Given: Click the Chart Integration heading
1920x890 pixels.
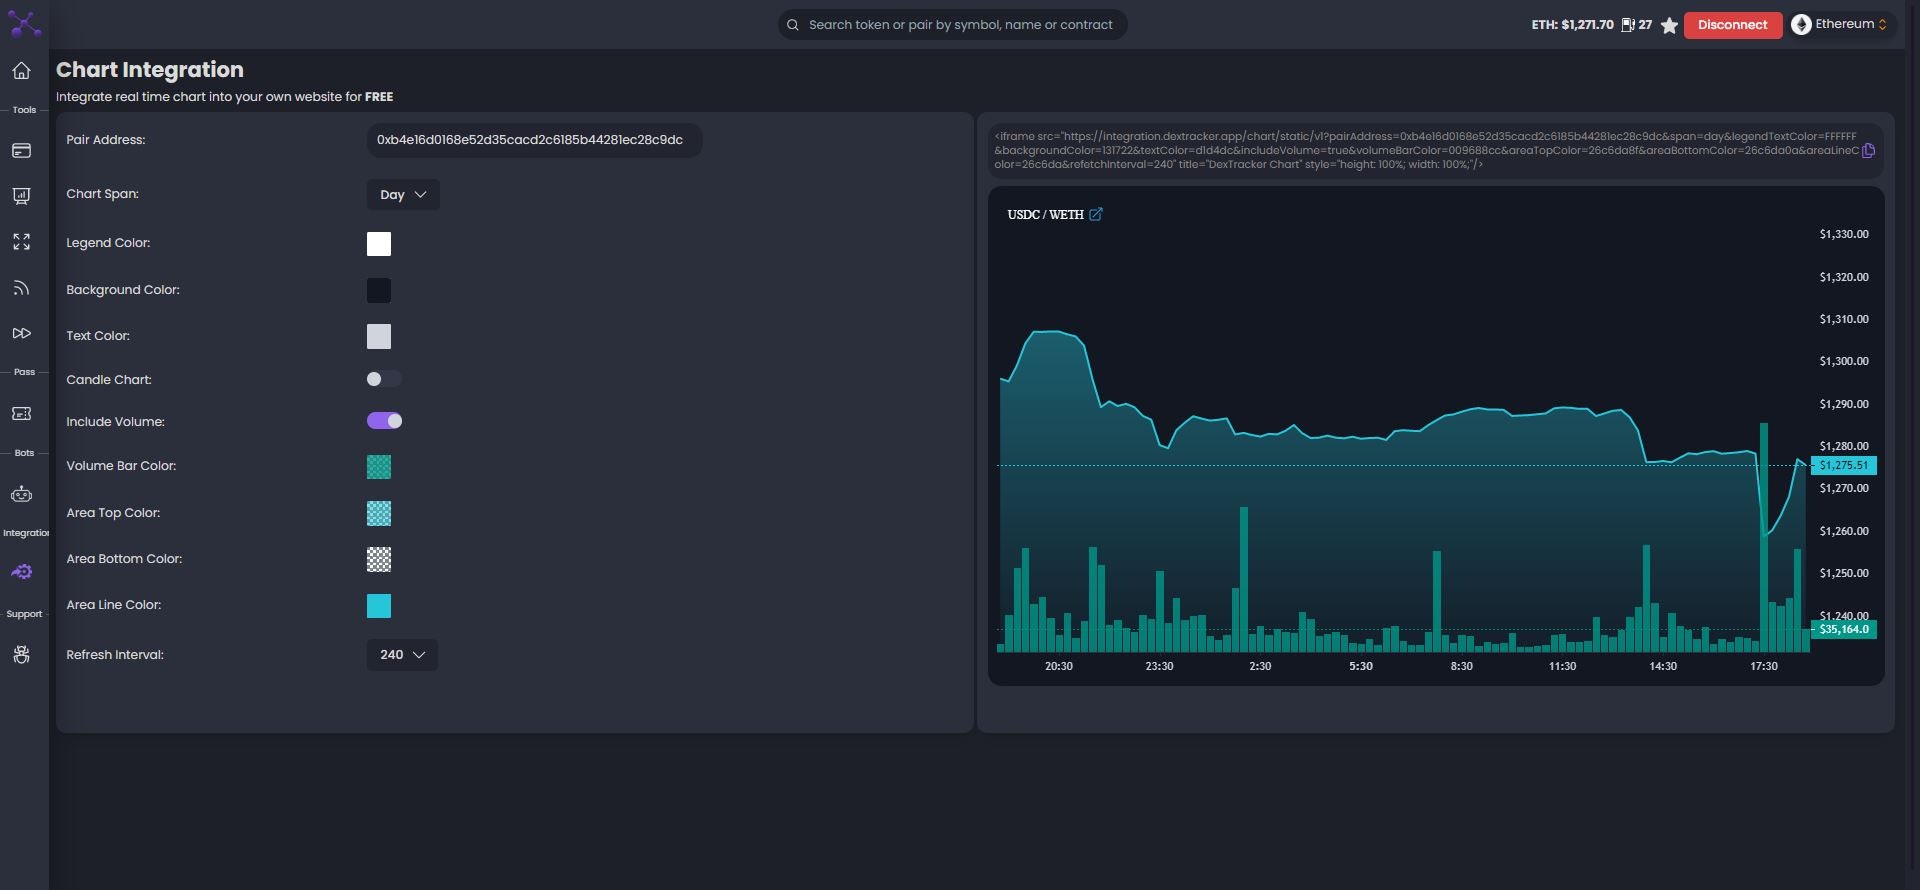Looking at the screenshot, I should (x=150, y=70).
